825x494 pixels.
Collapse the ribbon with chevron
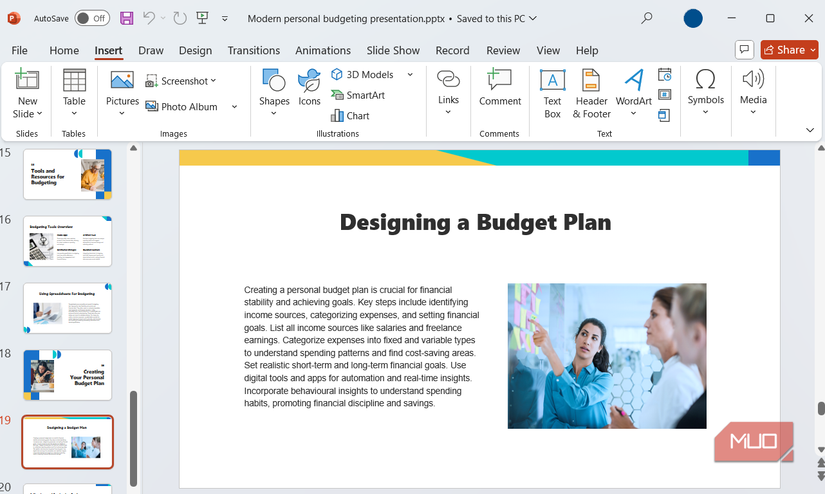pos(810,130)
